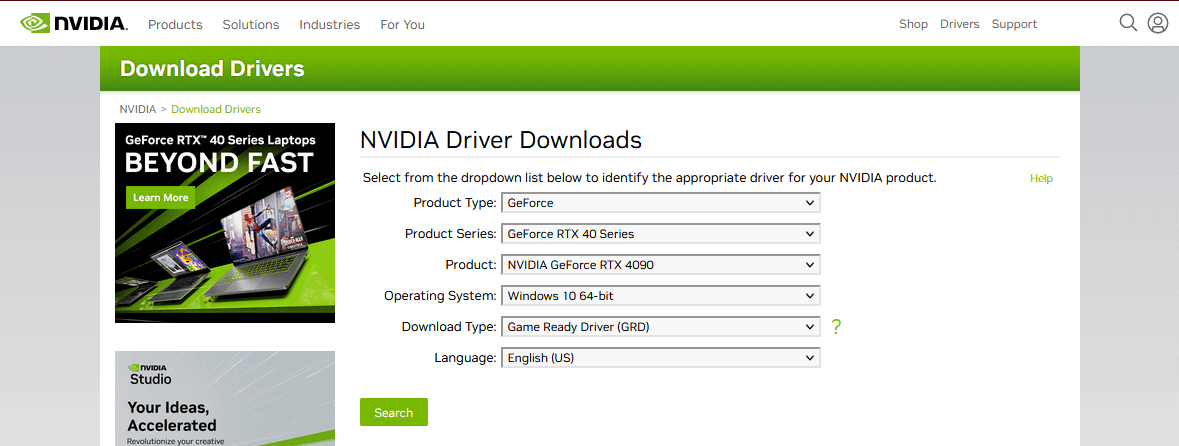
Task: Change the Language dropdown
Action: point(660,358)
